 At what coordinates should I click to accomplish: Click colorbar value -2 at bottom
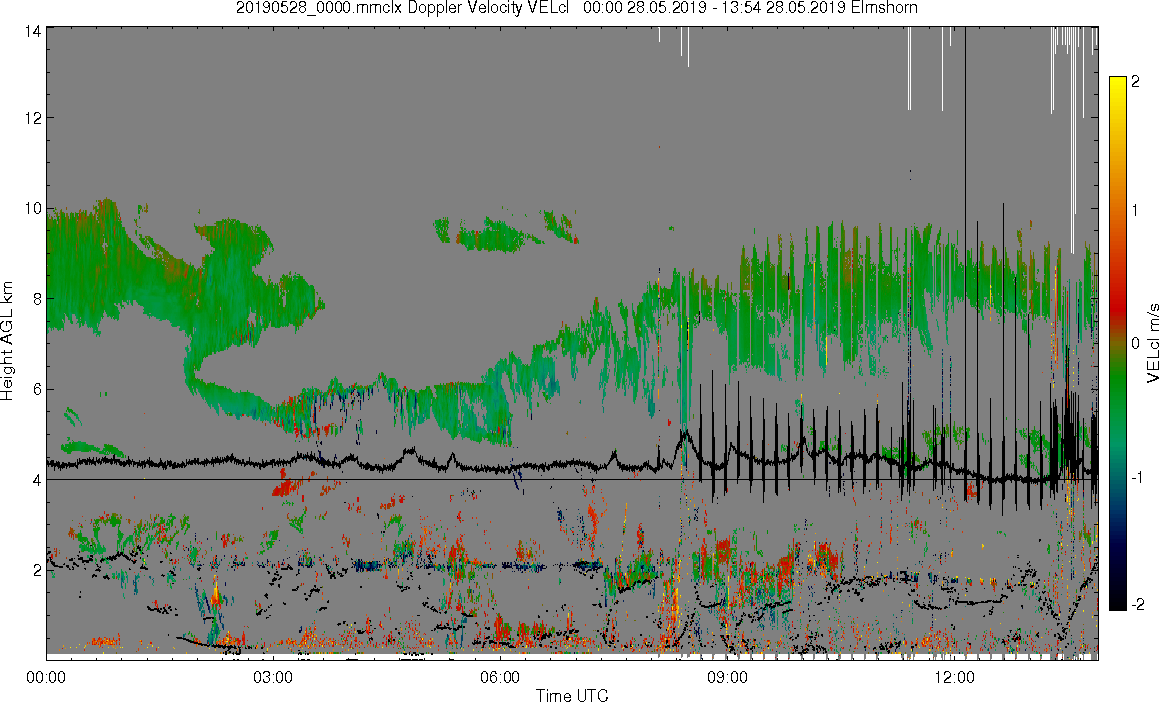(x=1138, y=604)
